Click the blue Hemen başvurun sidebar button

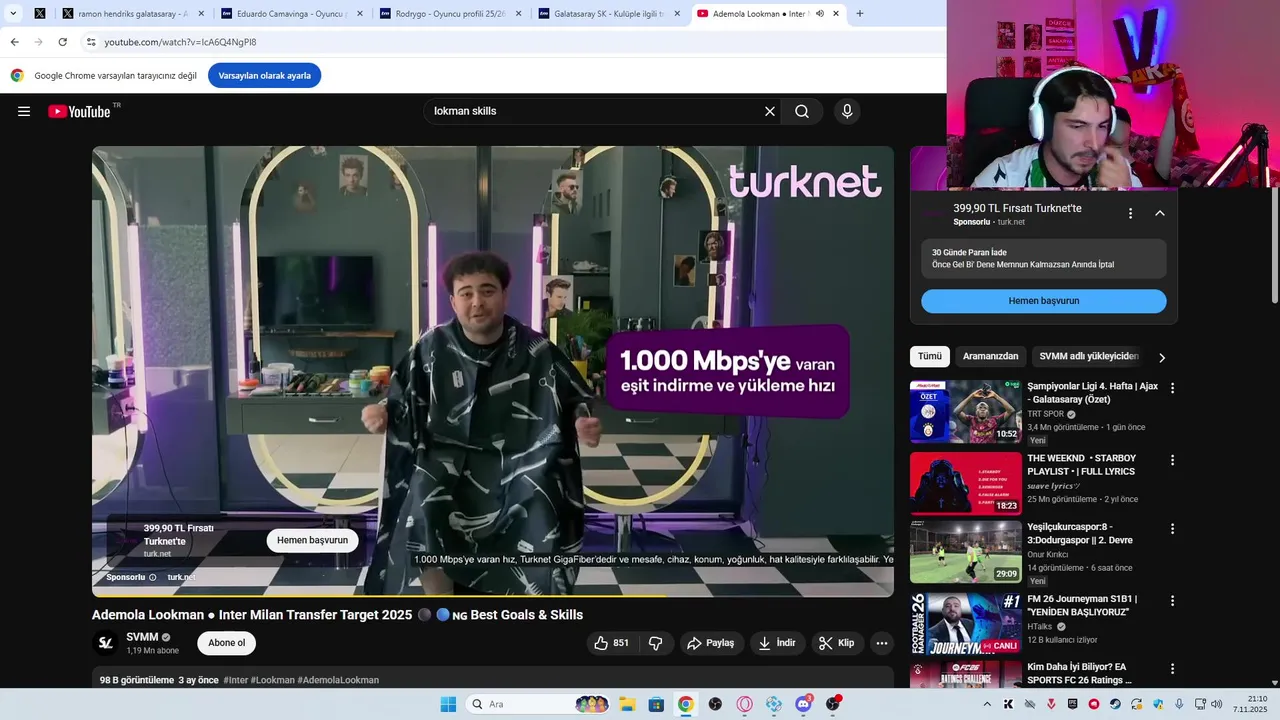pyautogui.click(x=1044, y=301)
